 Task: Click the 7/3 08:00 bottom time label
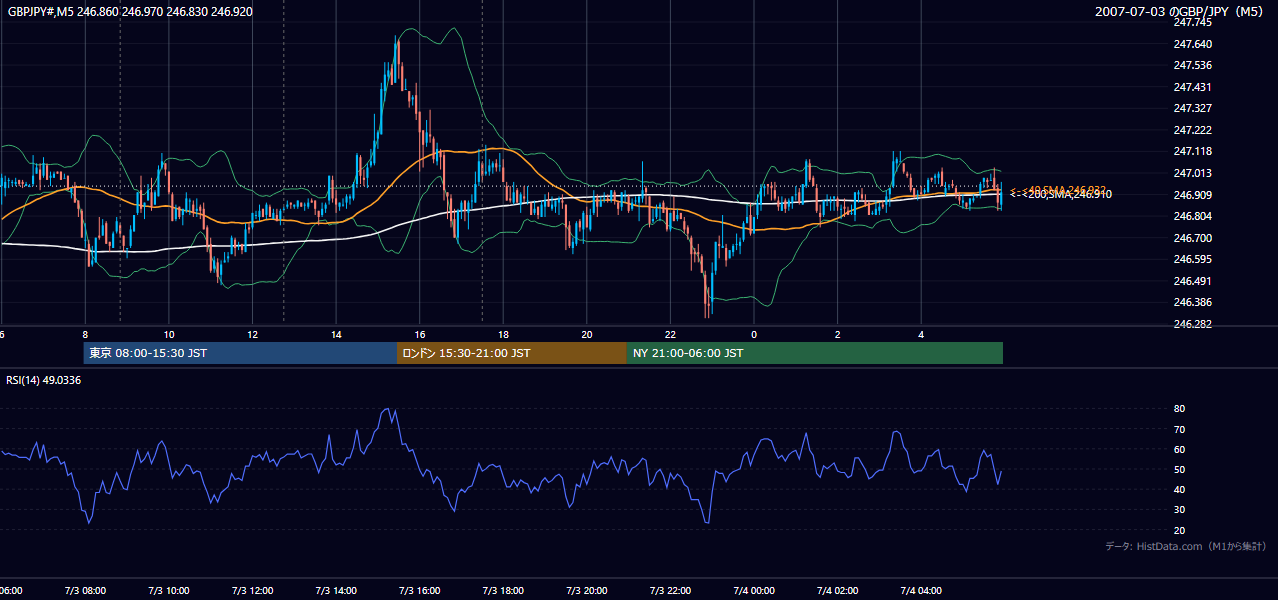point(85,591)
